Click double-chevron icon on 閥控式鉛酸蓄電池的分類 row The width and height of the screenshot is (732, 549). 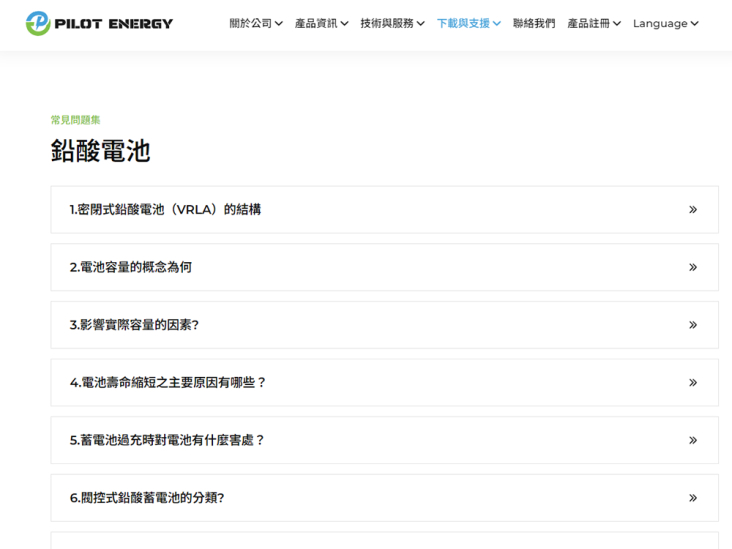click(x=692, y=498)
